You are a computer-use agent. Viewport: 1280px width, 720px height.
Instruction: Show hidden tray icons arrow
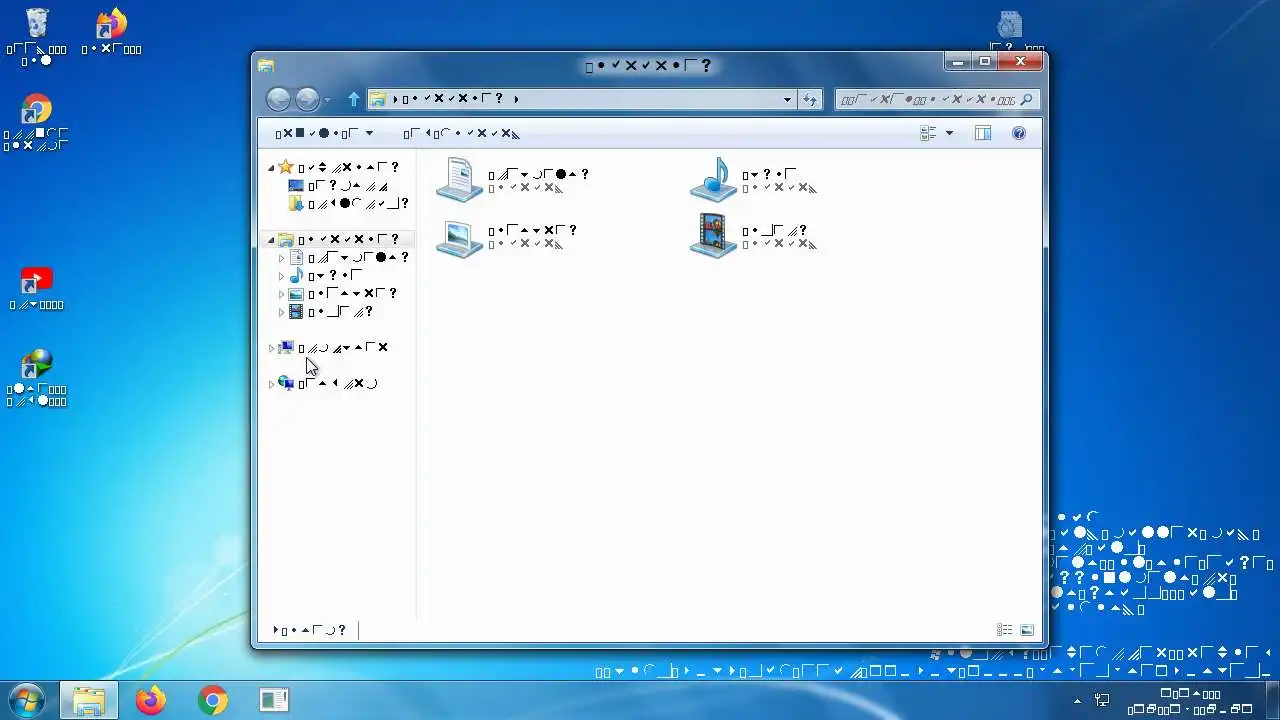(1078, 701)
